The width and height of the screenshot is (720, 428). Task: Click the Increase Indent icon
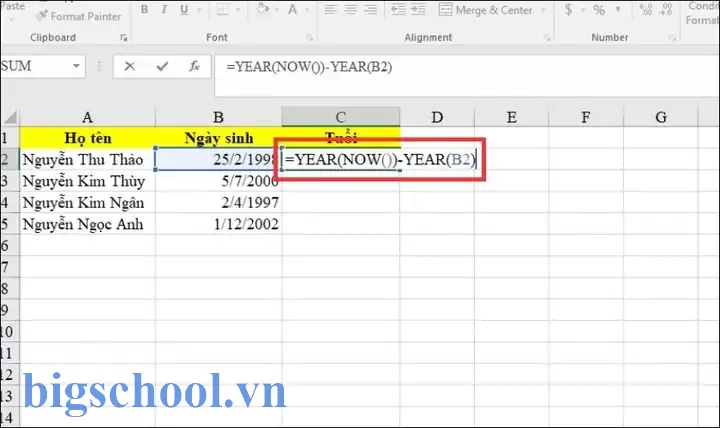click(418, 10)
